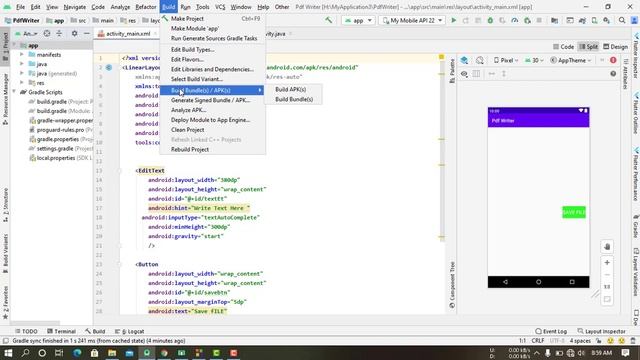640x360 pixels.
Task: Open the Layout Inspector button
Action: point(602,331)
